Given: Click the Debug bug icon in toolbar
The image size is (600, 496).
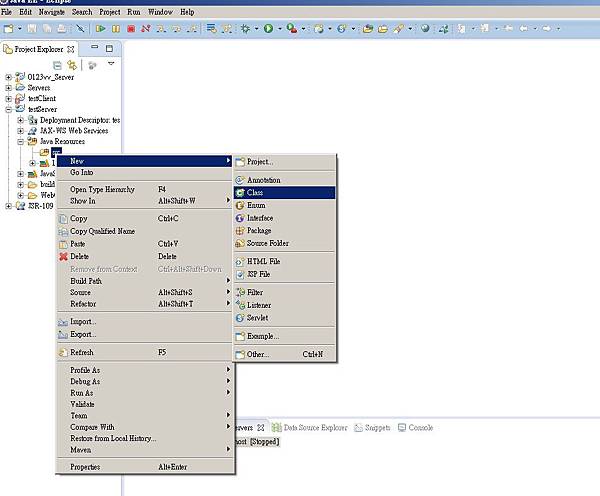Looking at the screenshot, I should click(x=245, y=29).
